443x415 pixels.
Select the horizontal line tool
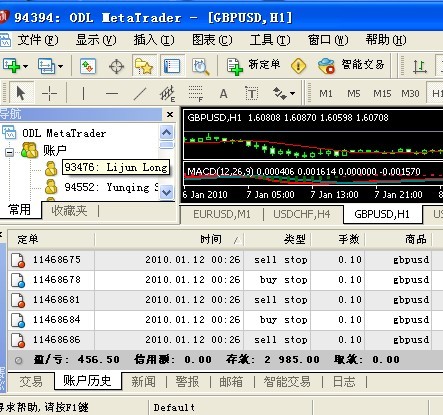click(112, 94)
